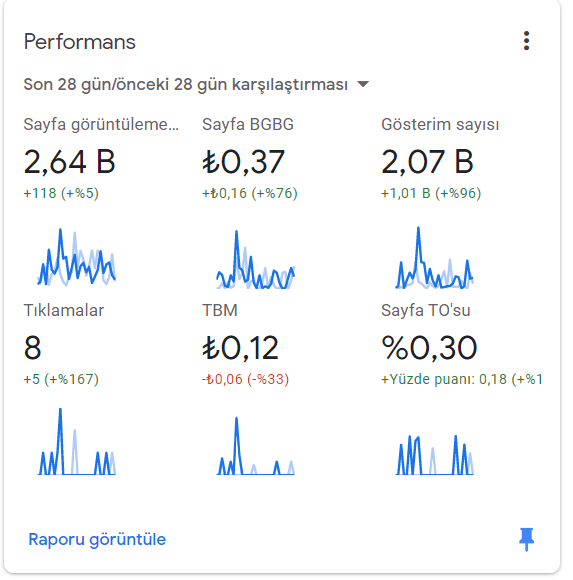Click the red -₺0,06 (-%33) change text
573x580 pixels.
coord(245,379)
